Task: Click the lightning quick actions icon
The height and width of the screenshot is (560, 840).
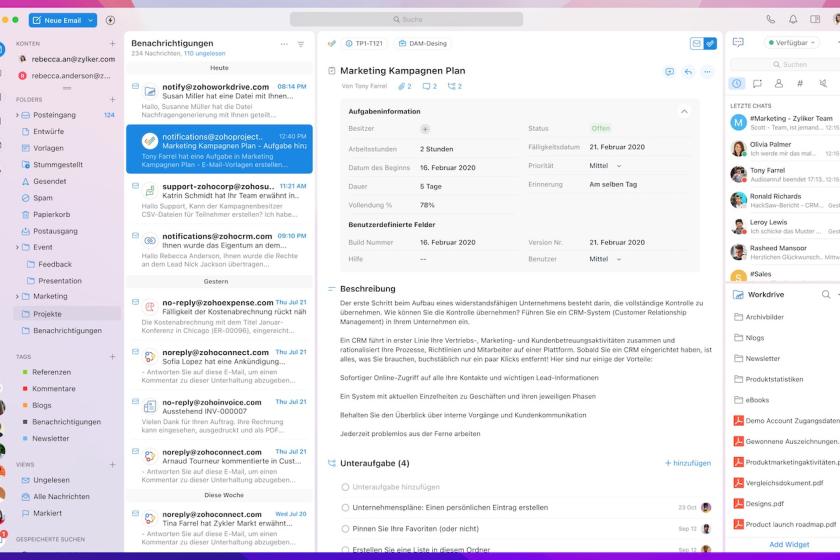Action: point(110,20)
